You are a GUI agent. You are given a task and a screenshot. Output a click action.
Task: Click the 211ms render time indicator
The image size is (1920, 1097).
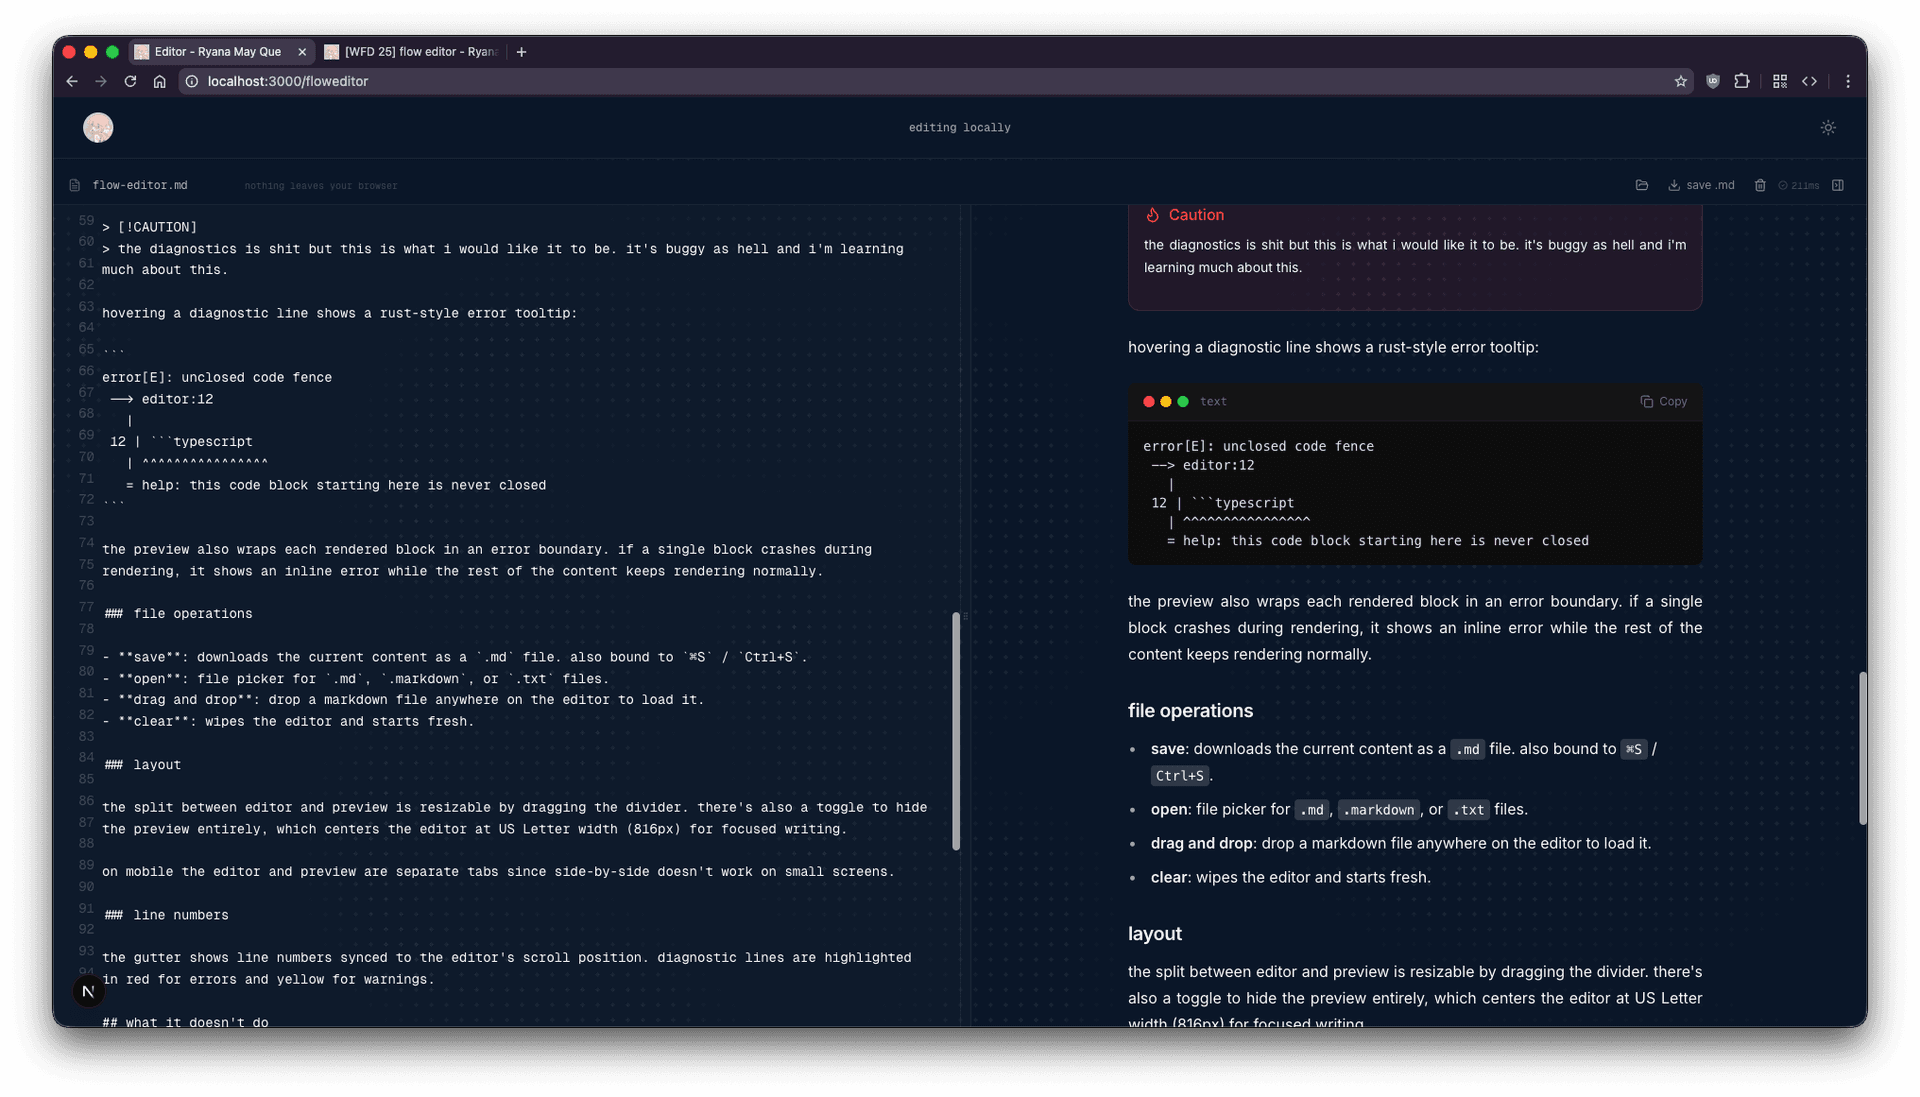(1799, 185)
